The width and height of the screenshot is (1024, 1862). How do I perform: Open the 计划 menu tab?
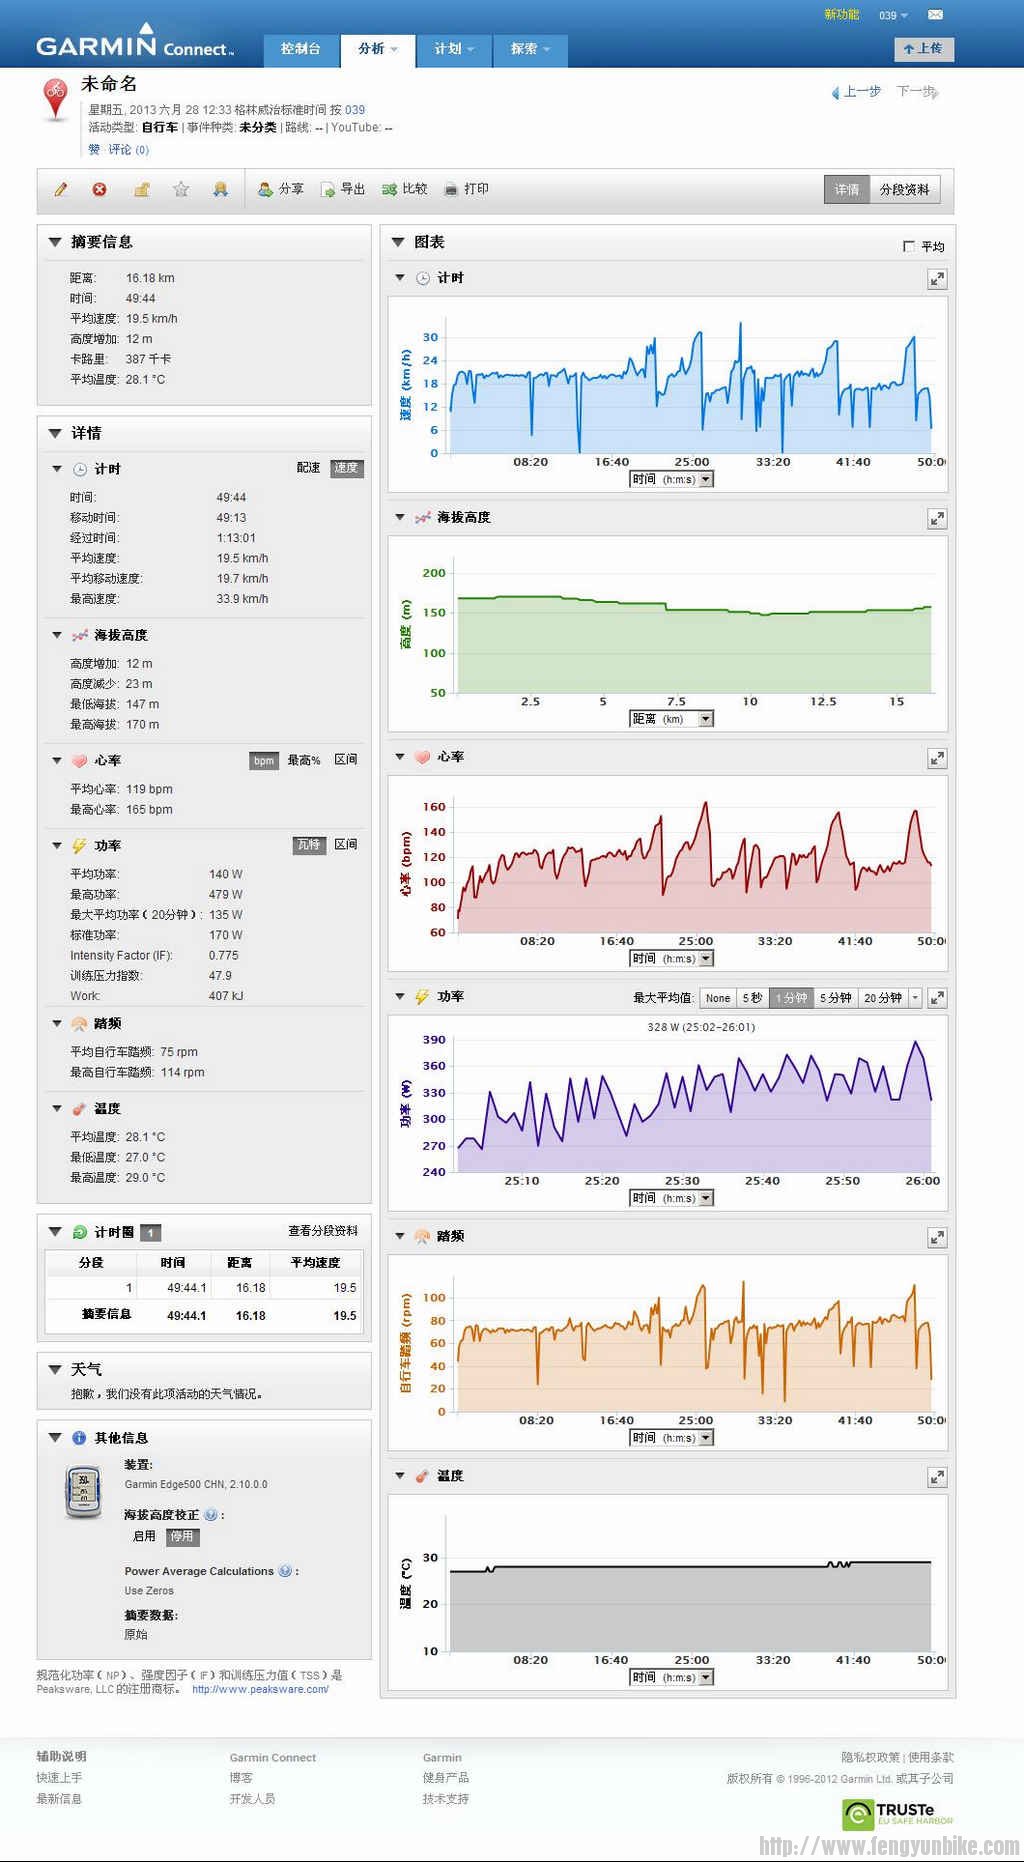454,49
